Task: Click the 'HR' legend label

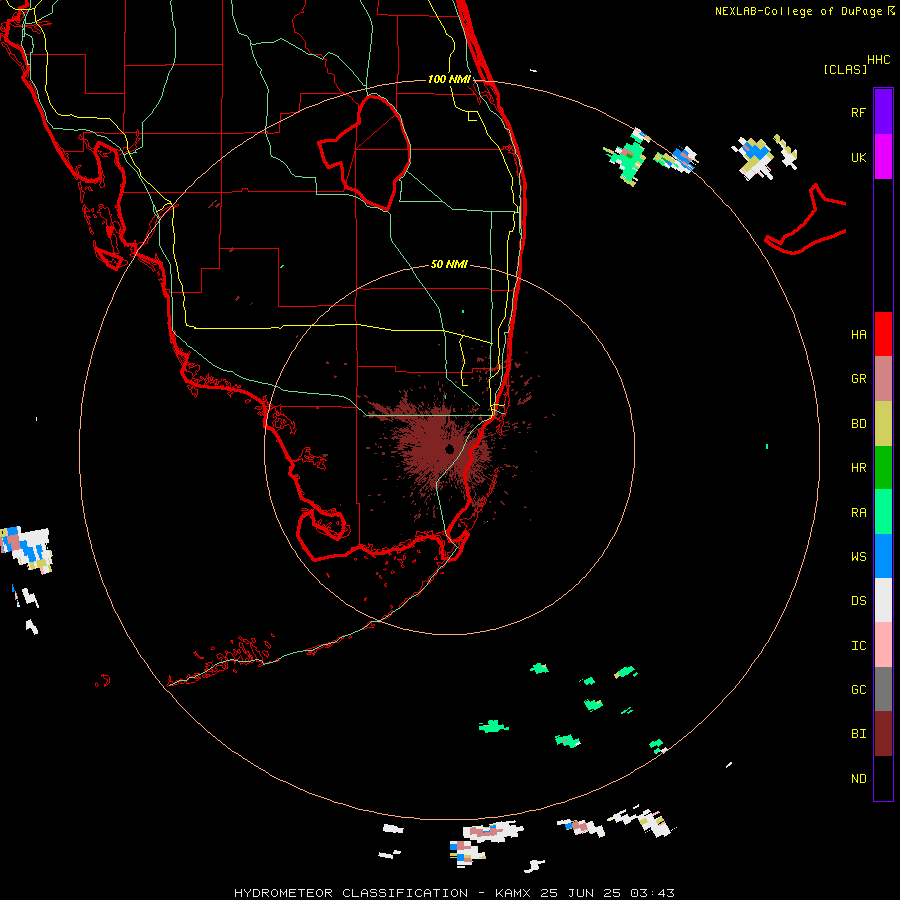Action: [859, 468]
